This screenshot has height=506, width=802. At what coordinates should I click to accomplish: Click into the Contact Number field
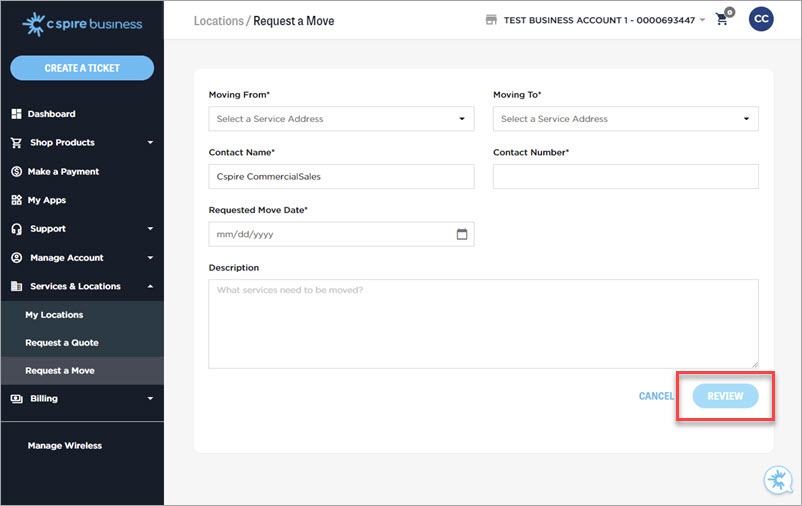pyautogui.click(x=625, y=177)
